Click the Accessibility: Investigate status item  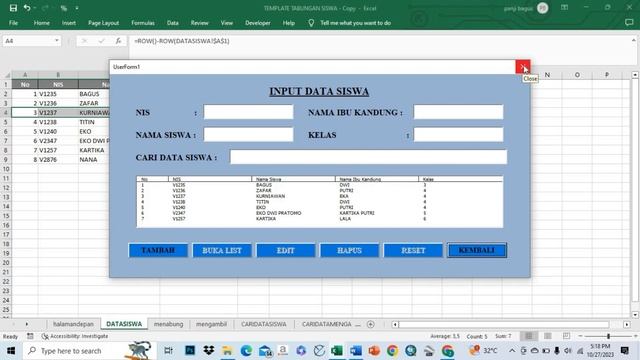75,336
